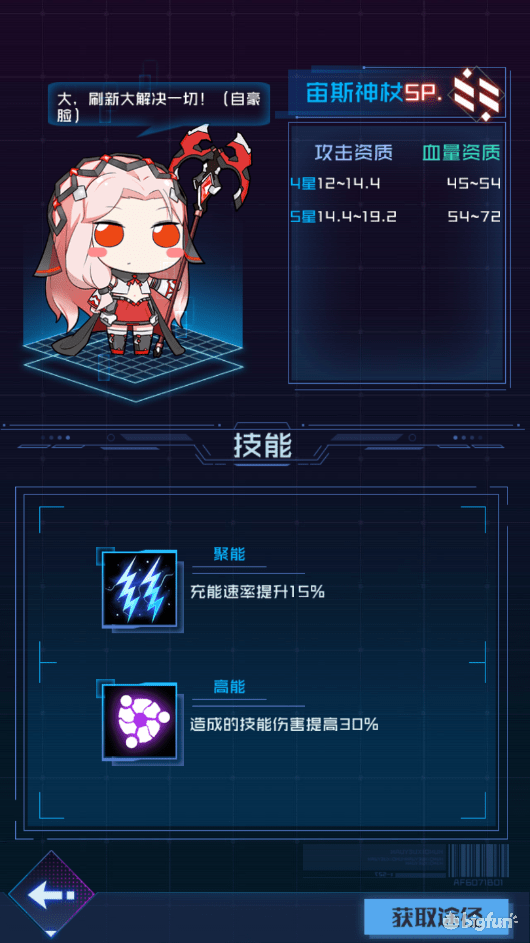Tap the 聚能 skill name label
530x943 pixels.
[x=229, y=554]
